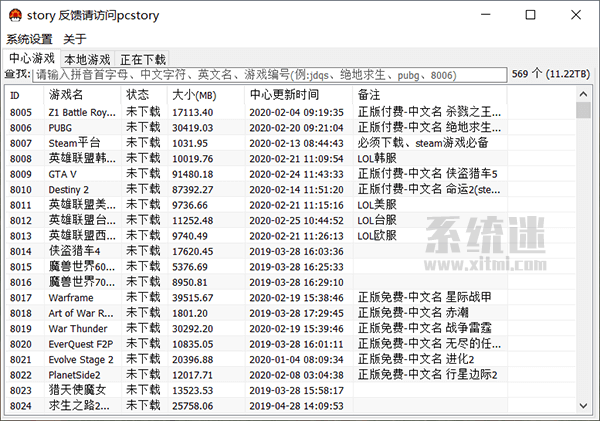Select ID 8008 row
This screenshot has width=600, height=421.
coord(291,158)
